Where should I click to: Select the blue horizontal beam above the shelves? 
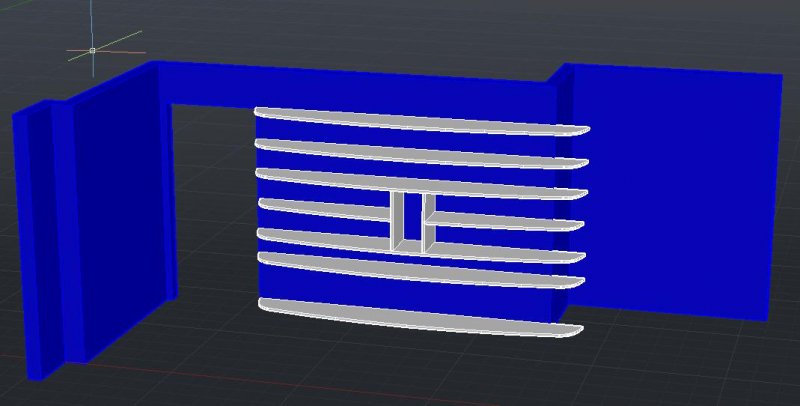point(357,87)
